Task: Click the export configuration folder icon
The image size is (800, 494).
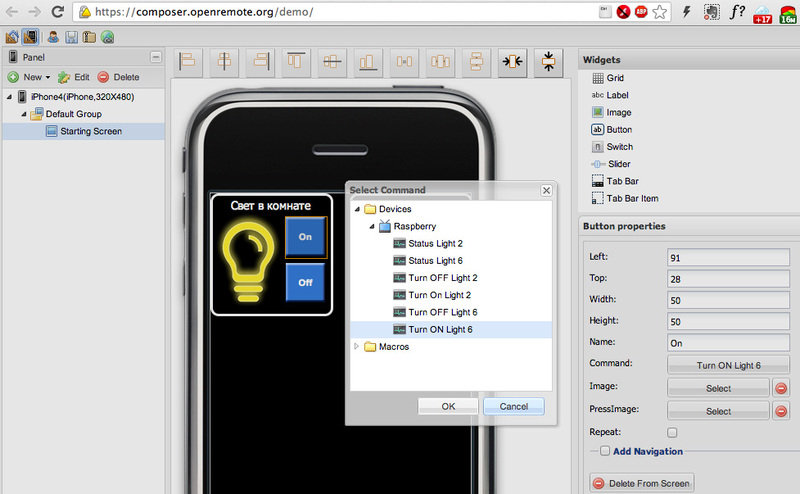Action: pos(89,37)
